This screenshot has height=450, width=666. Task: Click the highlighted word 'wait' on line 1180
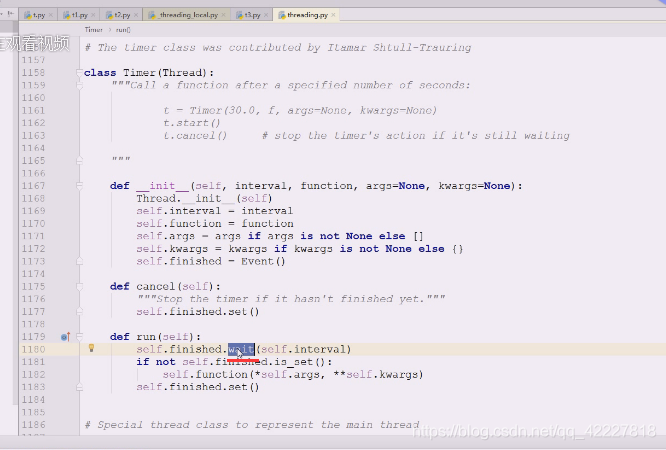[x=241, y=349]
